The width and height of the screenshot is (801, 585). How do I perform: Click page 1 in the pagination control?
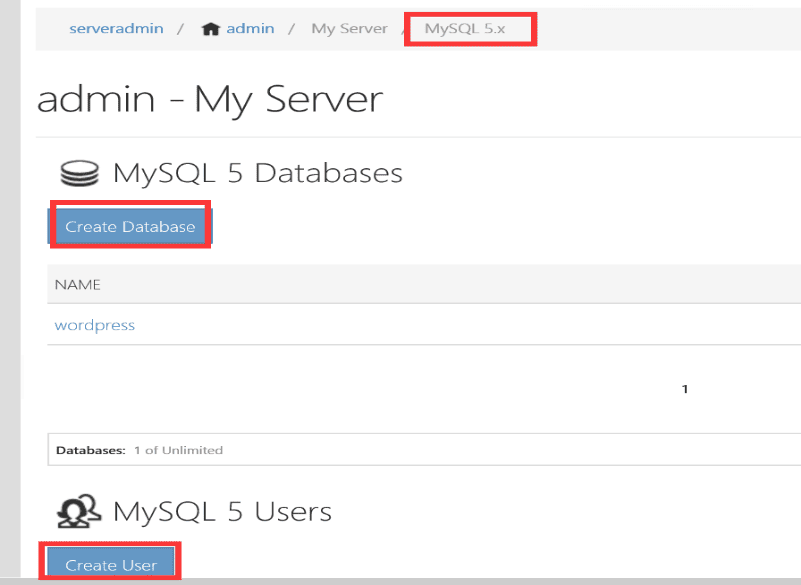pyautogui.click(x=684, y=389)
